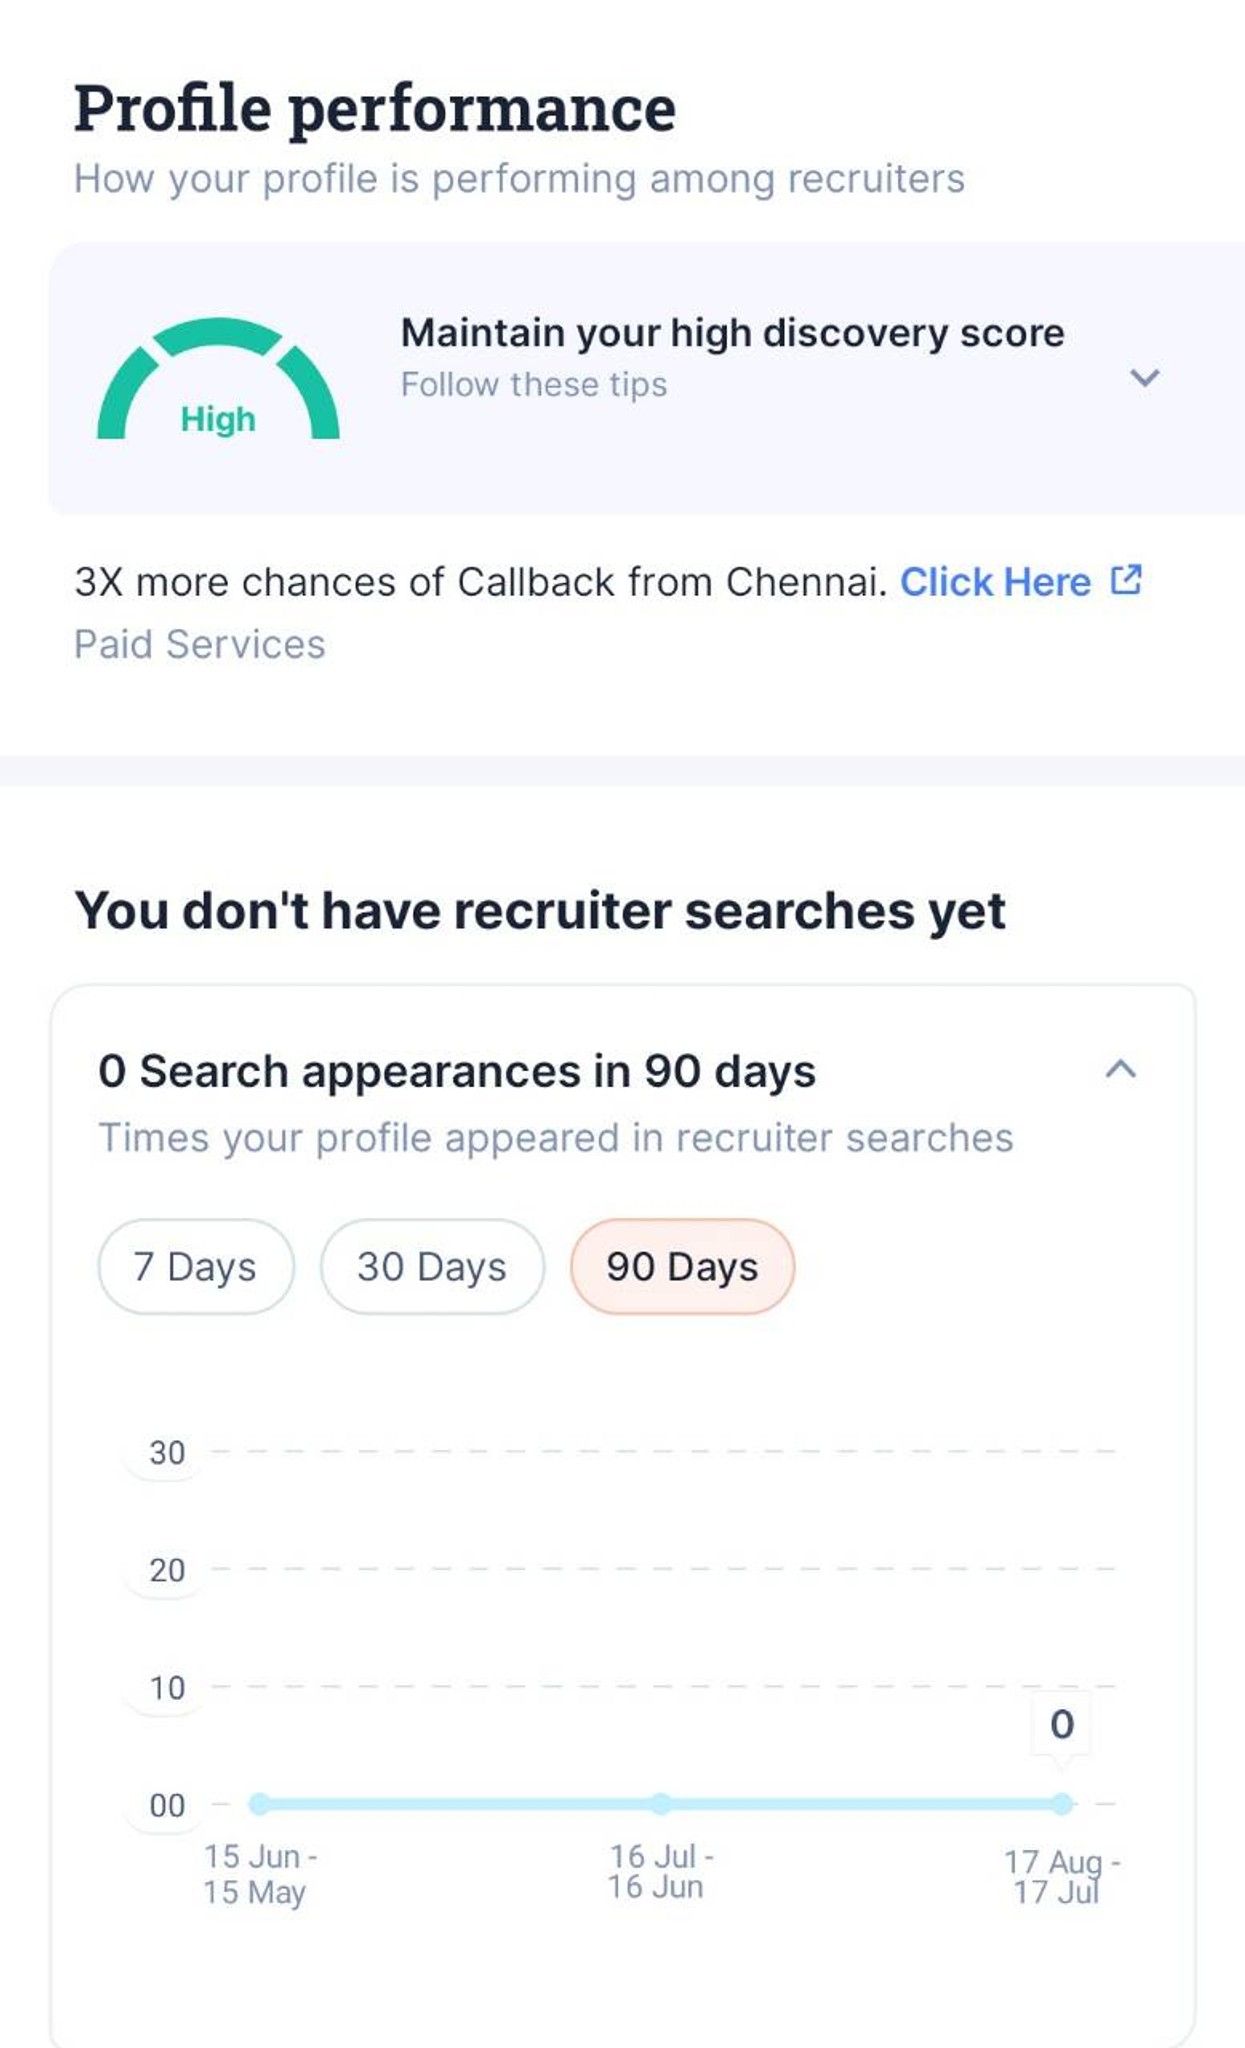The image size is (1245, 2048).
Task: Tap the High discovery score gauge
Action: click(218, 385)
